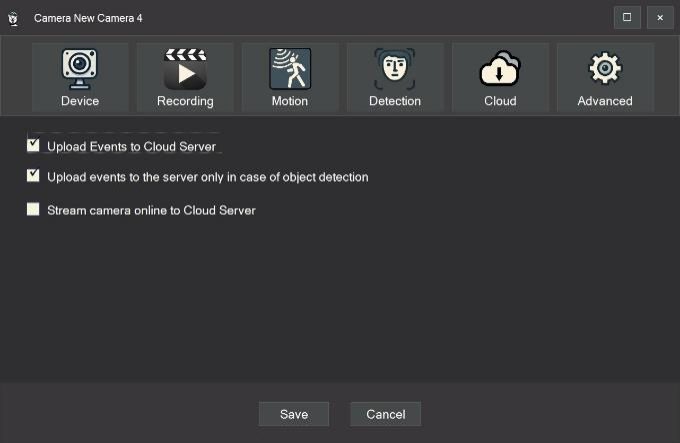Close the camera settings window
Screen dimensions: 680x443
pos(659,17)
